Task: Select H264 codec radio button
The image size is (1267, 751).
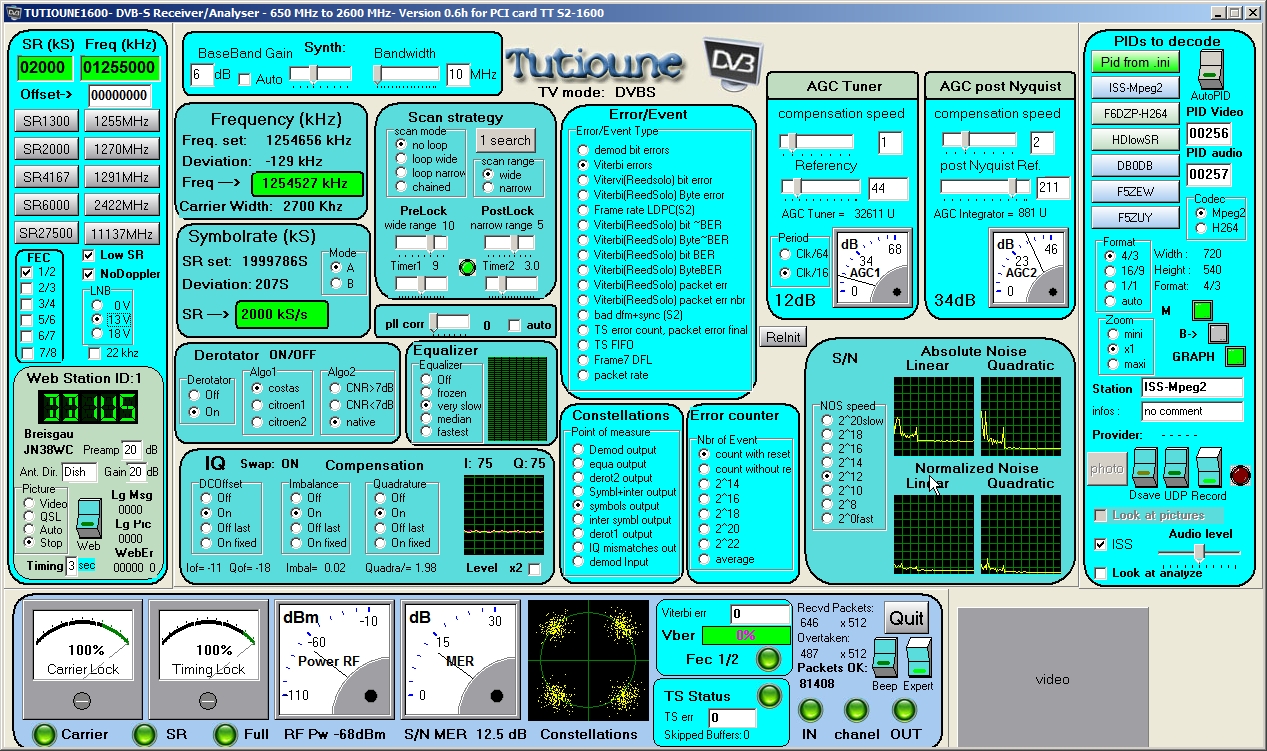Action: [x=1202, y=228]
